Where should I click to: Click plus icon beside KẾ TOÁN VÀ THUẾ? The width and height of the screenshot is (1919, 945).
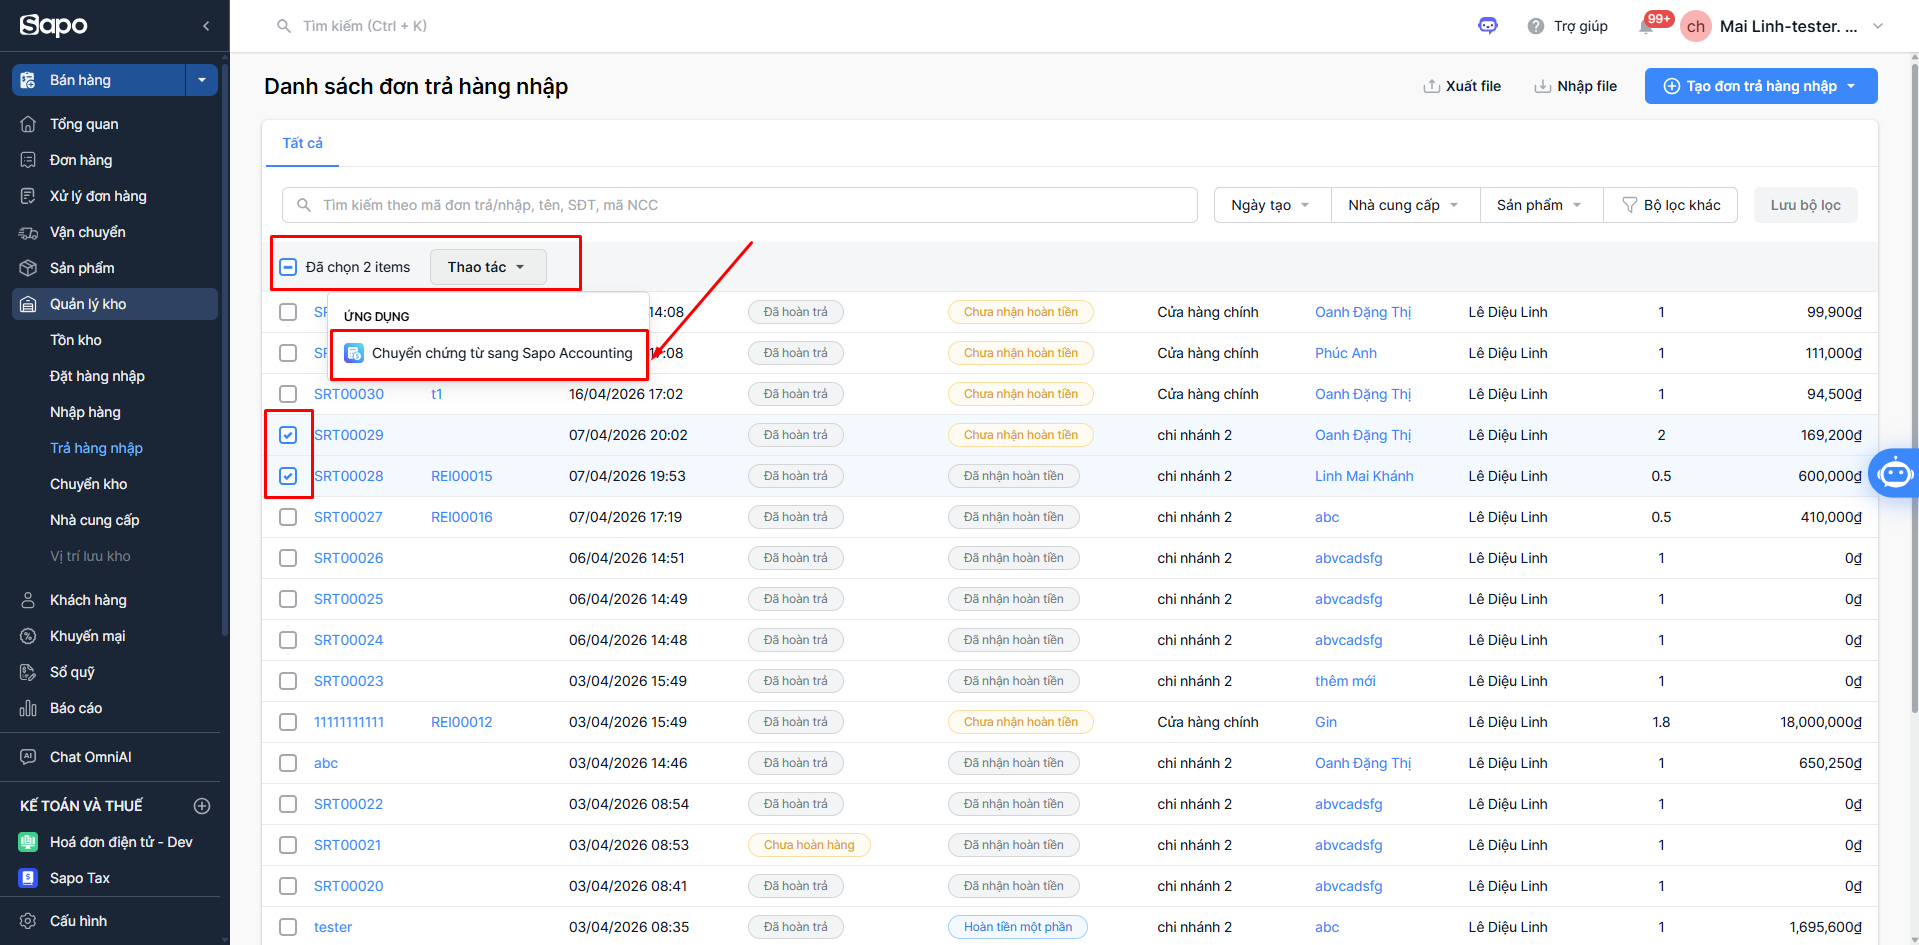pos(202,806)
